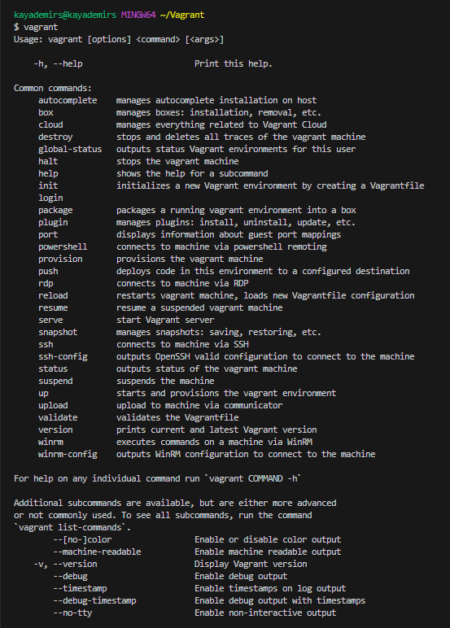Click the '--no-tty' option text
The height and width of the screenshot is (628, 450).
click(x=73, y=613)
